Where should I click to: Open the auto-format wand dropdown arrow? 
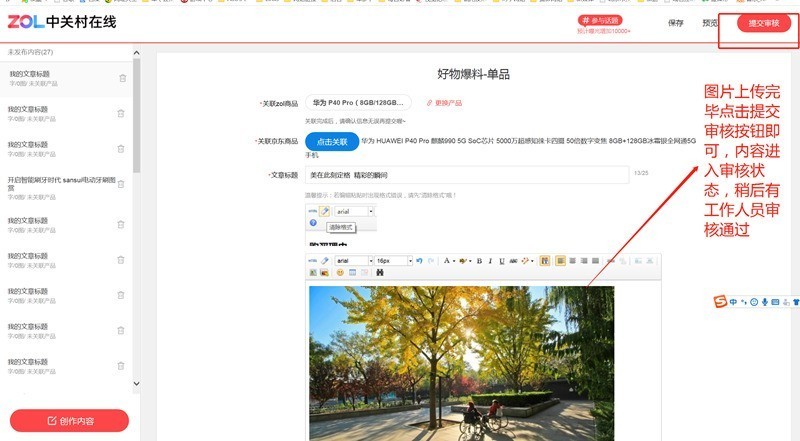tap(532, 261)
